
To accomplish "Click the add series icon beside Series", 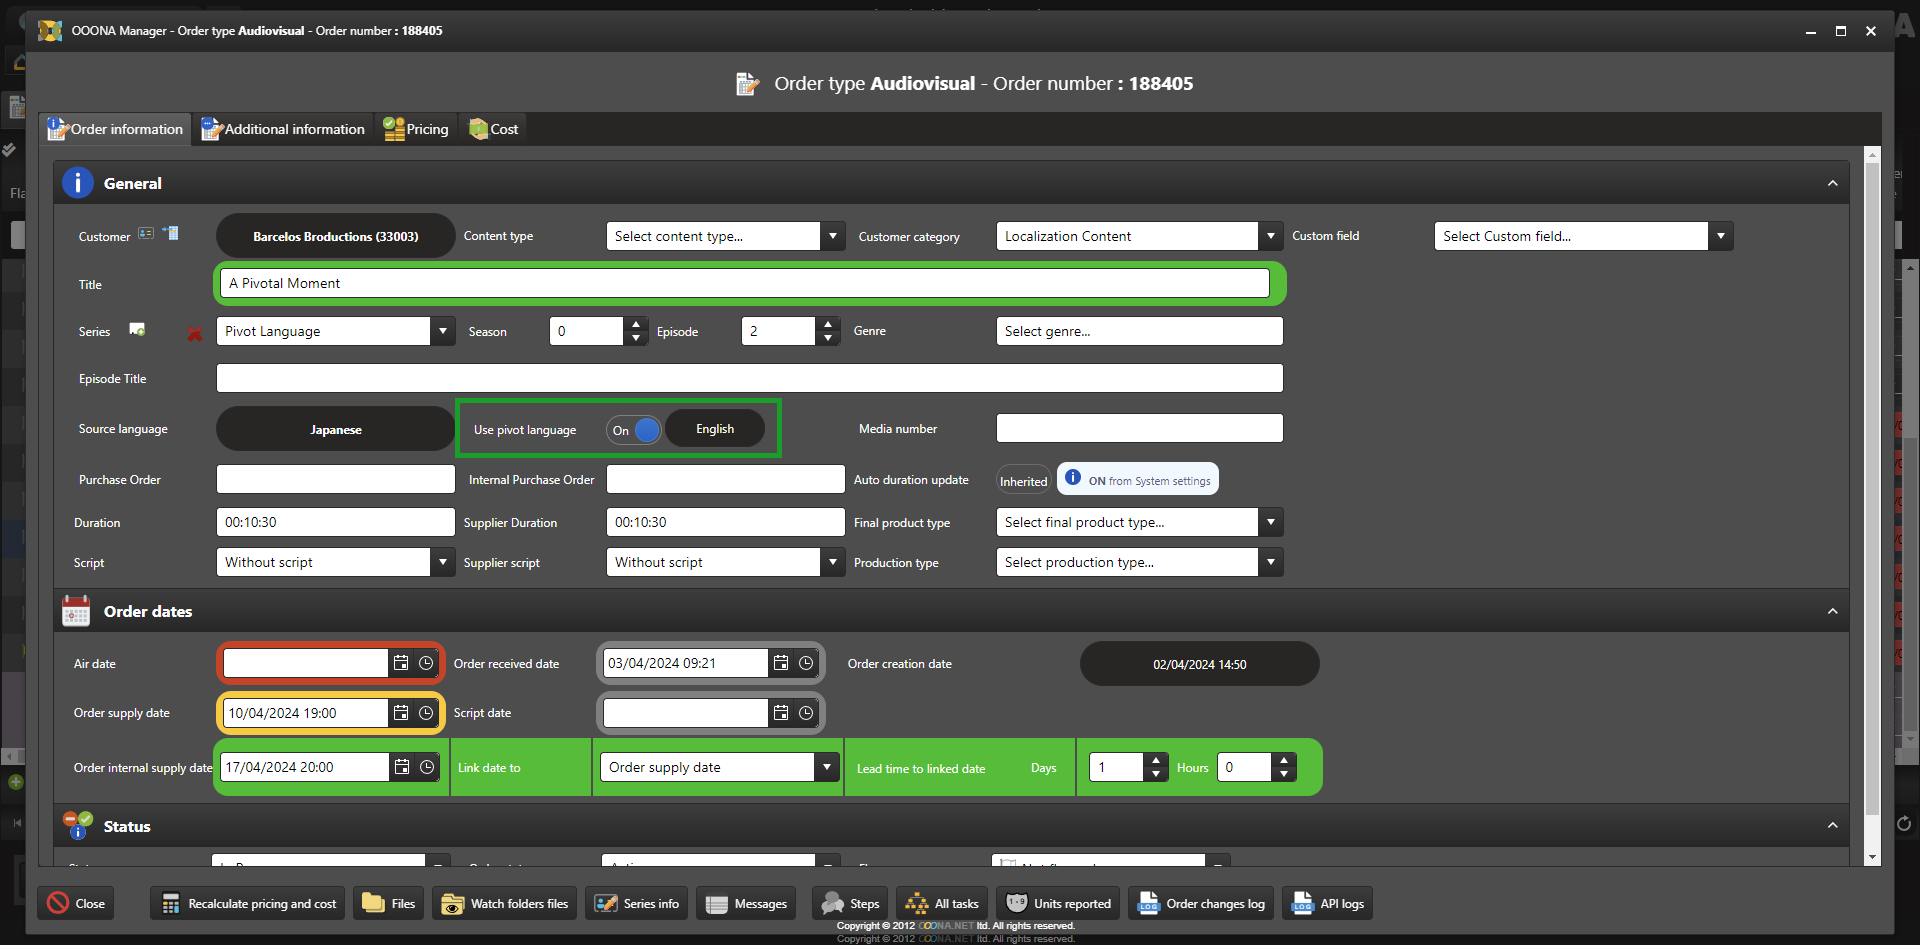I will pyautogui.click(x=137, y=330).
